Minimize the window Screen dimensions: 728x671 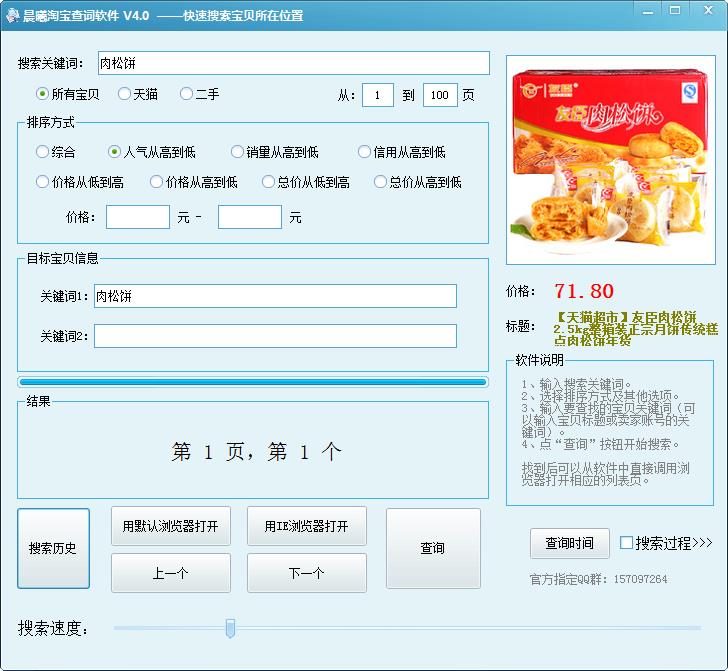(x=648, y=12)
